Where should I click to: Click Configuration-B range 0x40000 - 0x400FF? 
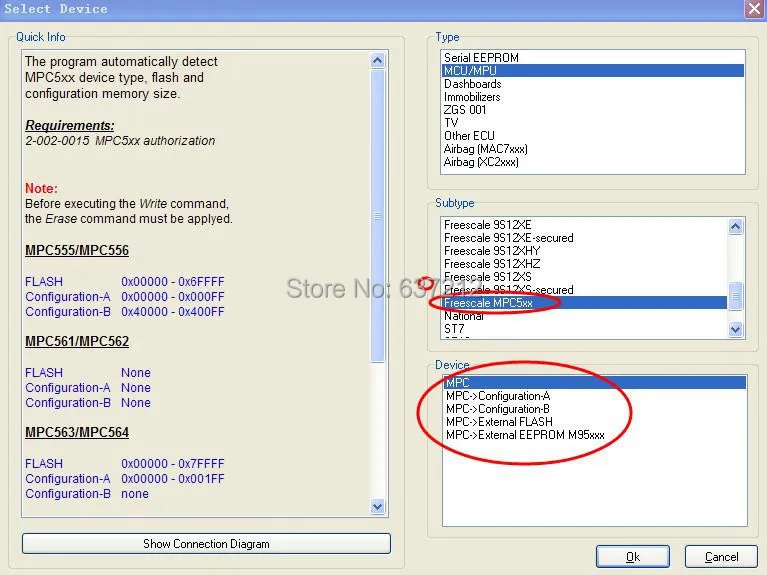[x=173, y=312]
